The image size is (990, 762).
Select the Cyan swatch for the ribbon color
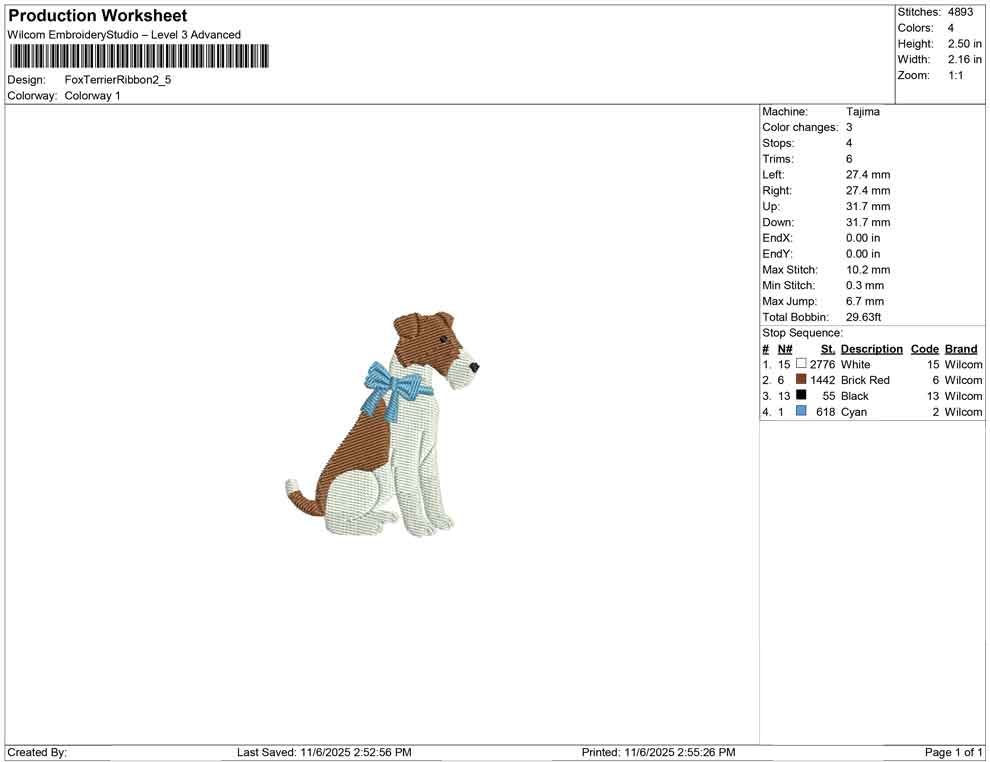(801, 411)
